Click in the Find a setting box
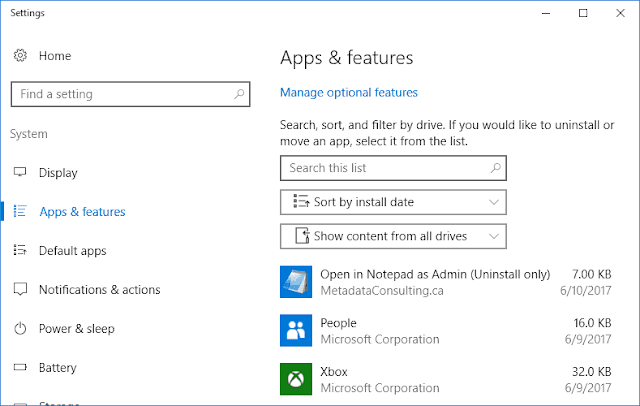Screen dimensions: 640x406 click(x=120, y=94)
